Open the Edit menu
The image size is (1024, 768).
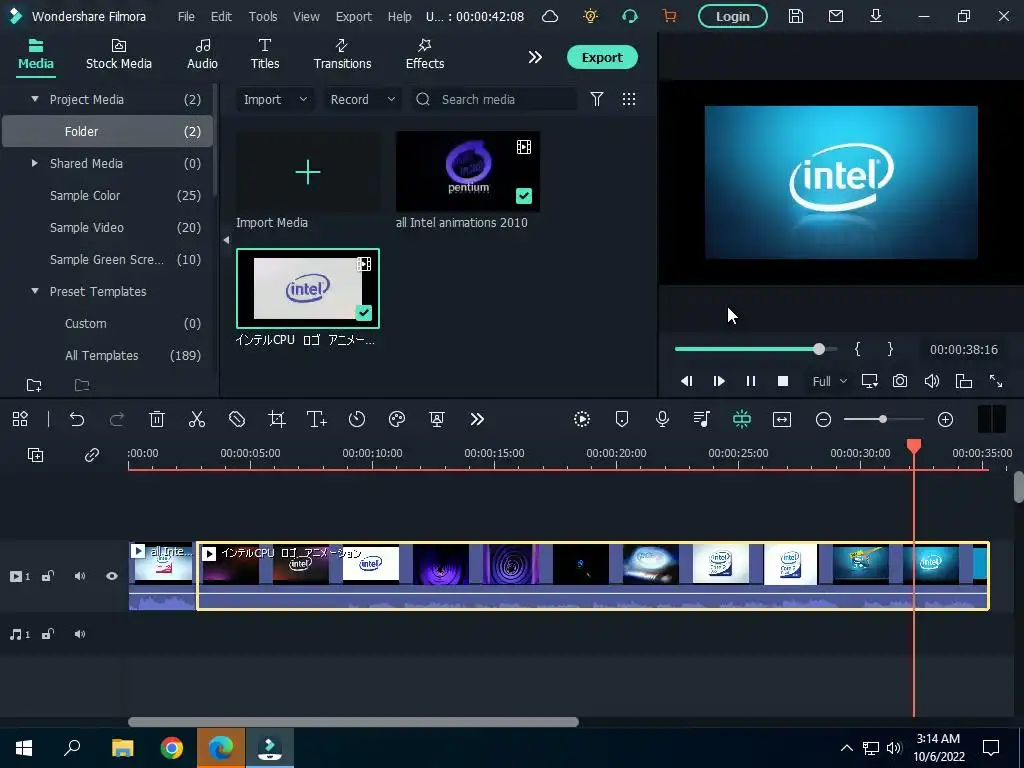221,16
